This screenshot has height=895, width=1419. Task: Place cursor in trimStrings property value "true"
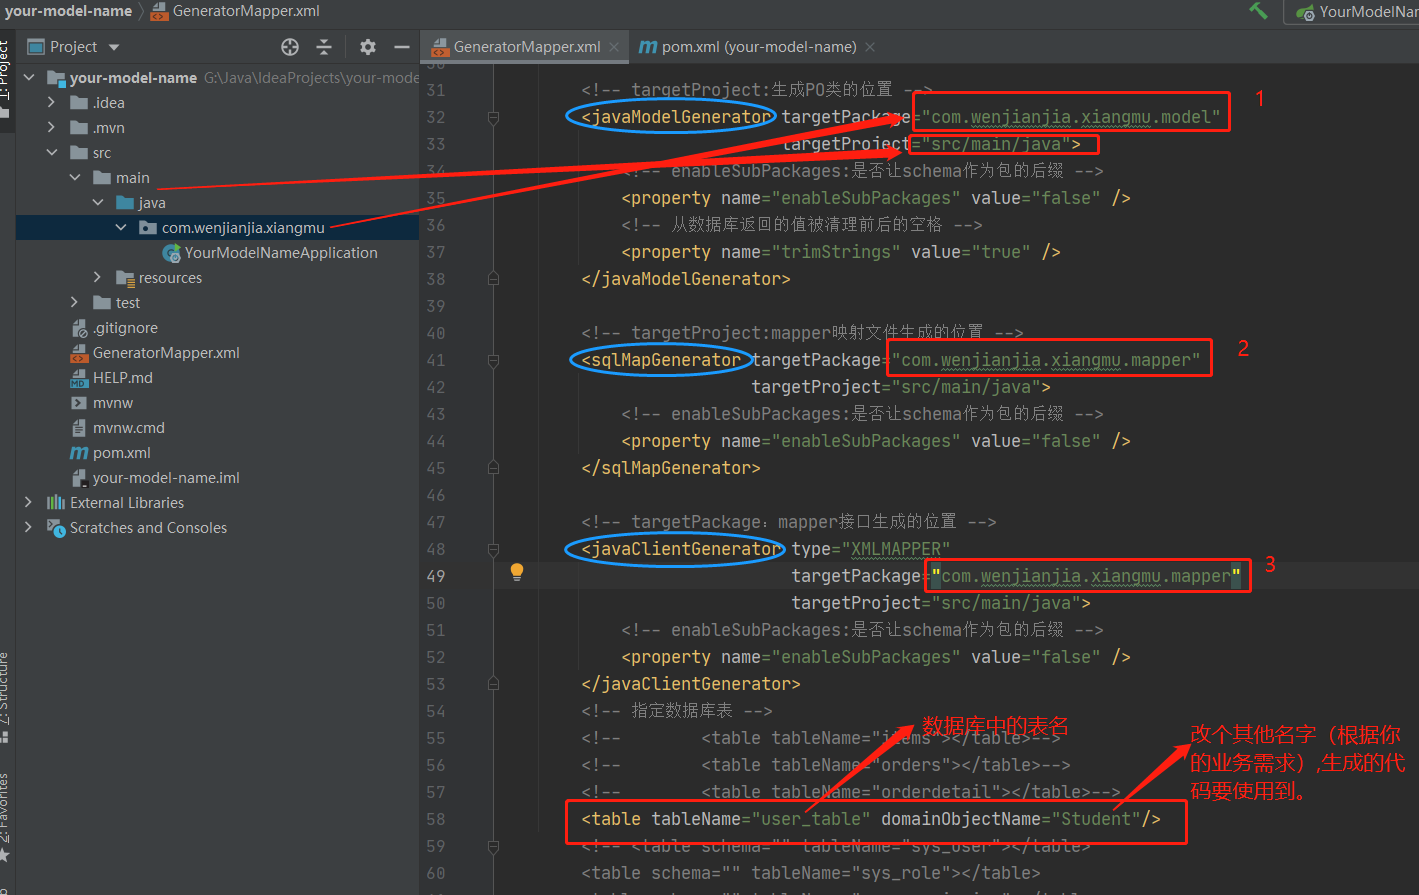[x=1000, y=252]
